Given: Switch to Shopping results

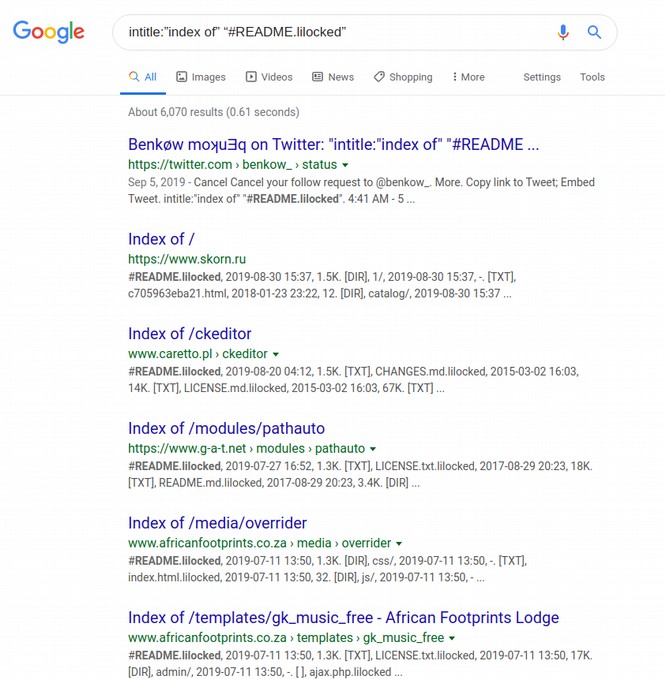Looking at the screenshot, I should click(x=403, y=77).
